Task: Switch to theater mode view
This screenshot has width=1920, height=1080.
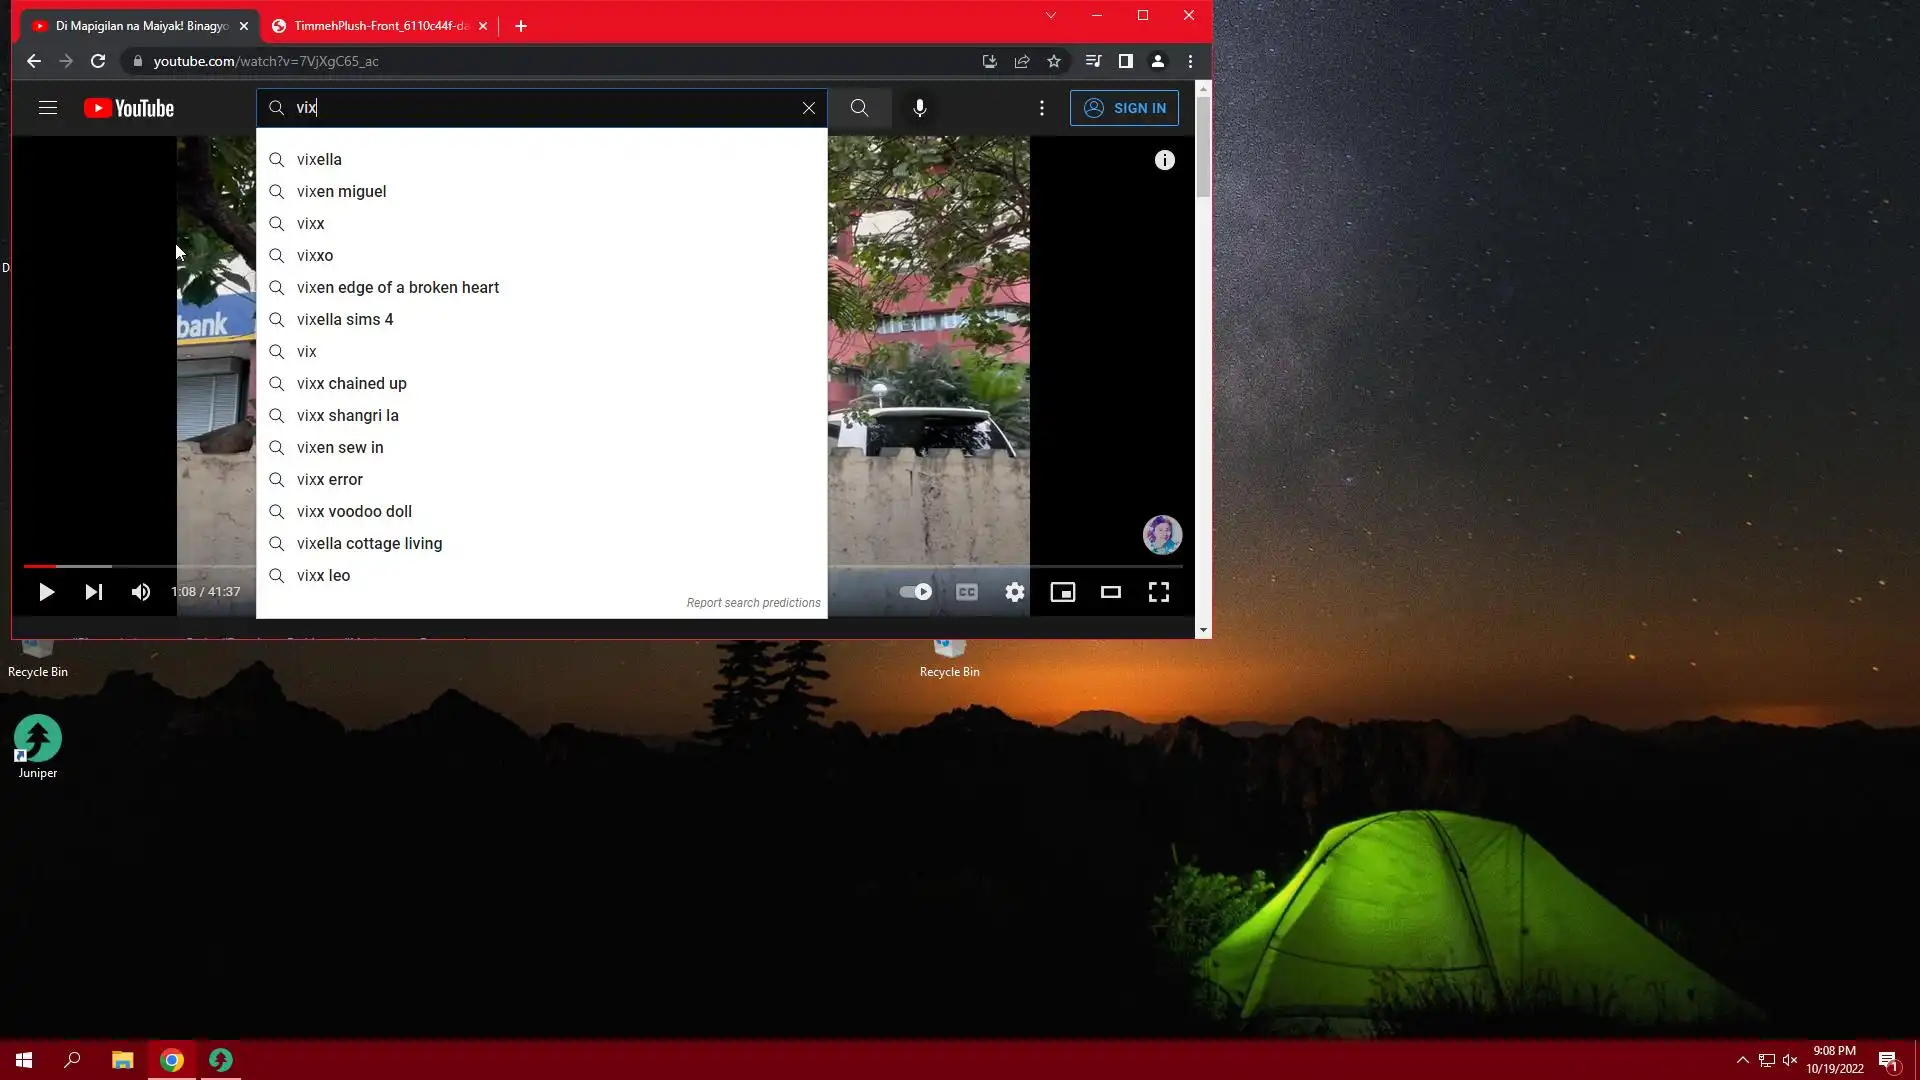Action: point(1110,592)
